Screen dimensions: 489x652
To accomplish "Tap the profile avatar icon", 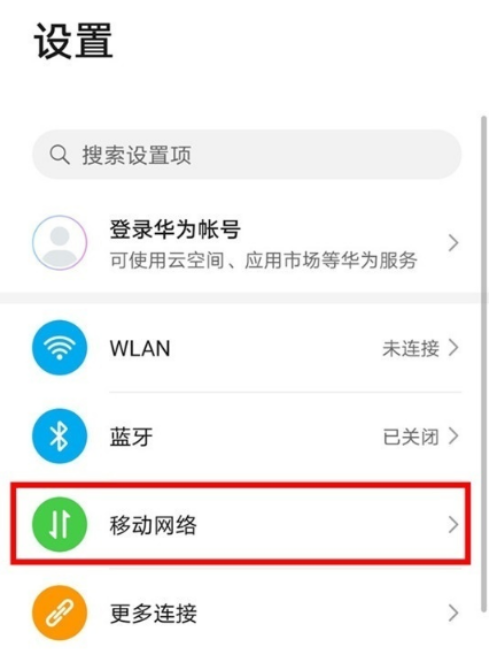I will coord(59,242).
